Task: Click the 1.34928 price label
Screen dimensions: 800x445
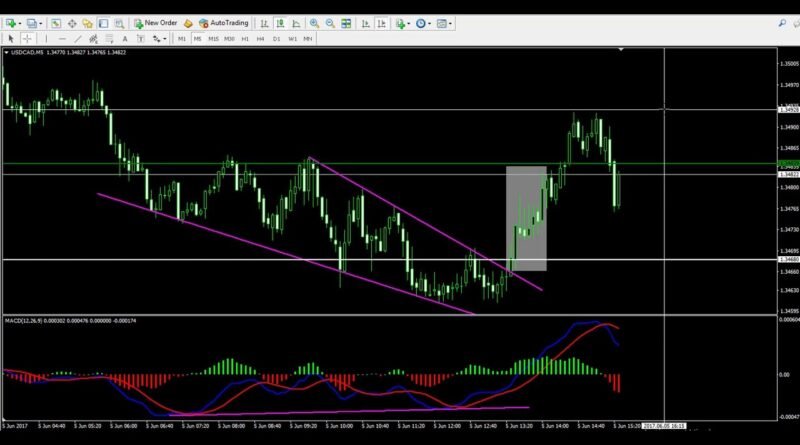Action: point(788,110)
